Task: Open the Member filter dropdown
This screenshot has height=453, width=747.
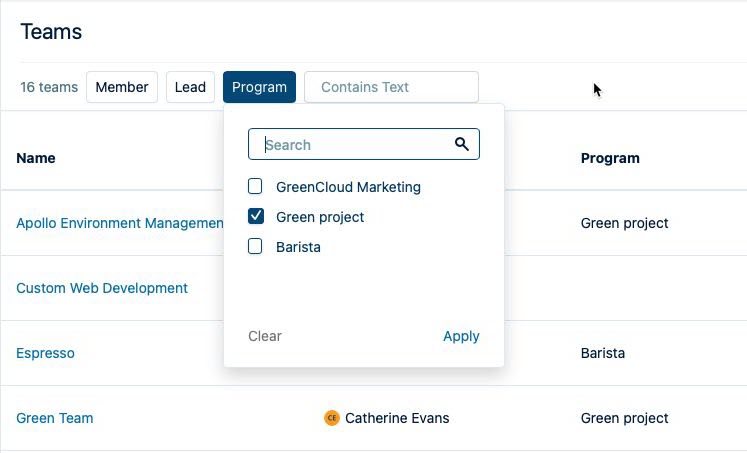Action: click(x=122, y=87)
